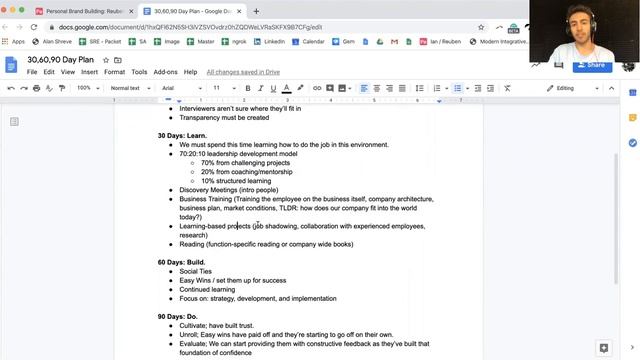Click the Undo icon in toolbar
Image resolution: width=640 pixels, height=360 pixels.
point(11,88)
